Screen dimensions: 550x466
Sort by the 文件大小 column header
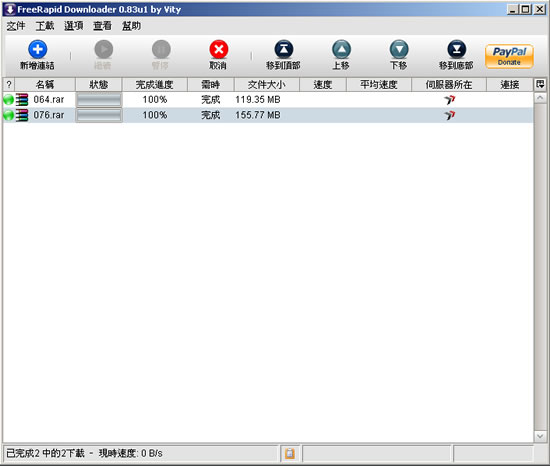[267, 85]
